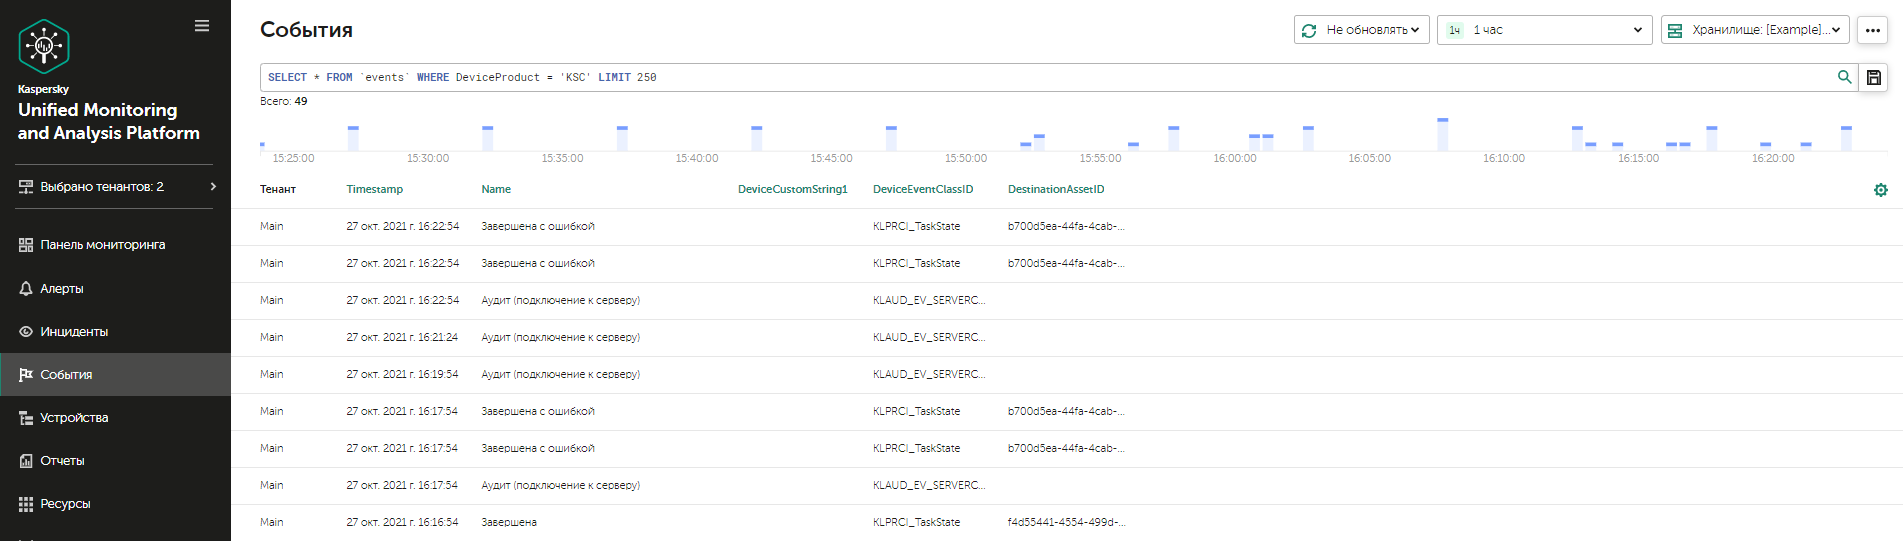Go to the 'Устройства' section
This screenshot has width=1903, height=541.
[74, 418]
